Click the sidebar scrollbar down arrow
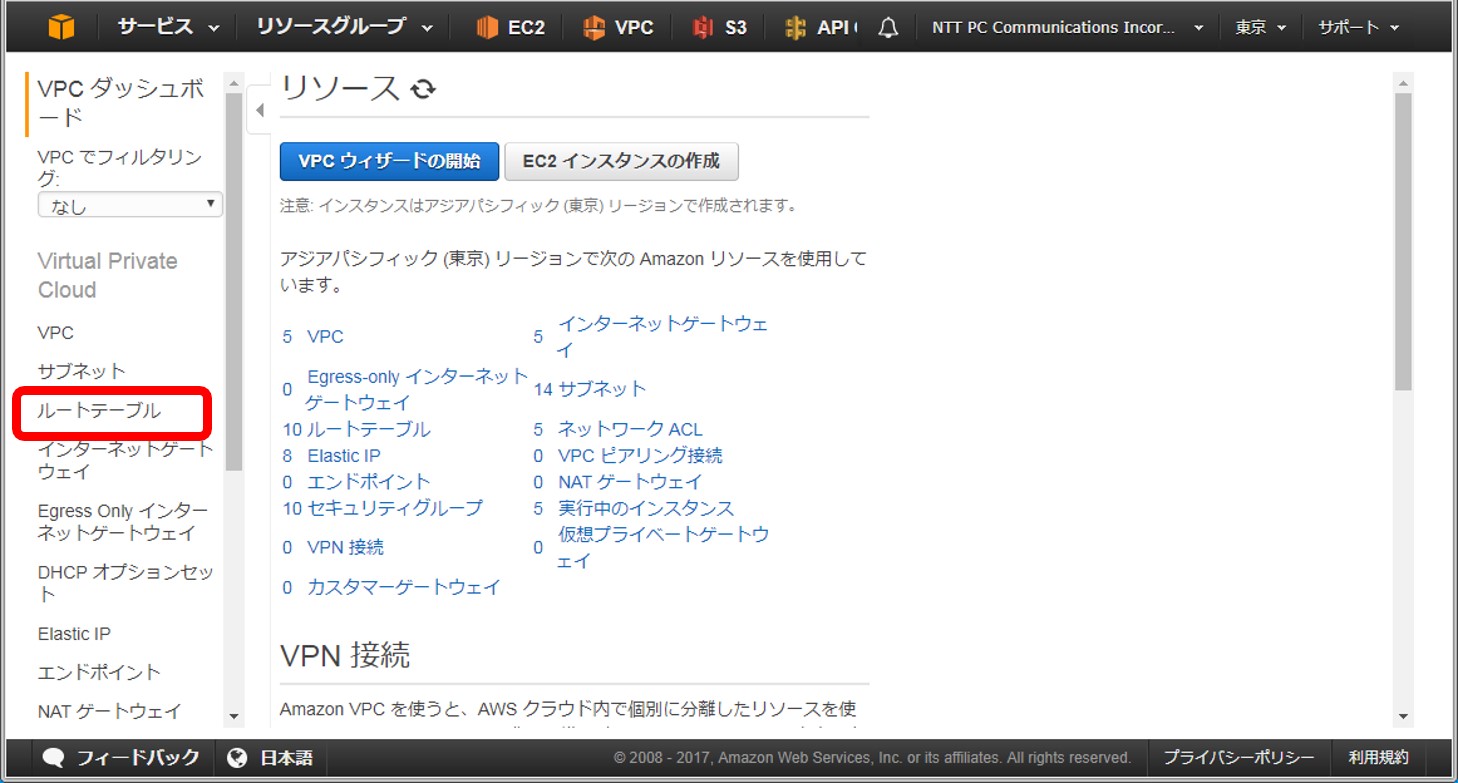The height and width of the screenshot is (783, 1458). tap(234, 716)
